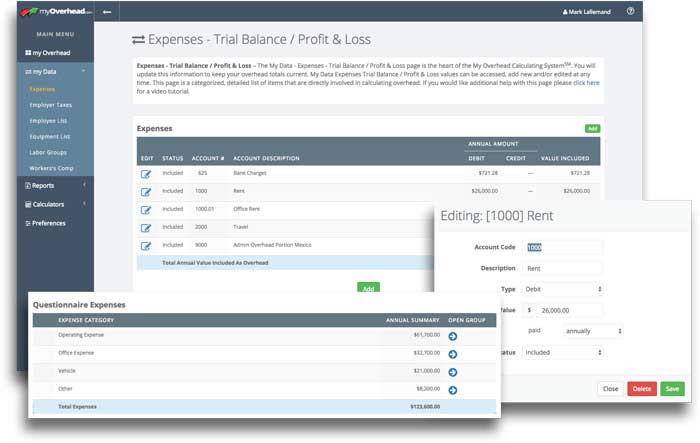Open Mark Lallemand user menu
The image size is (700, 443).
pos(586,12)
